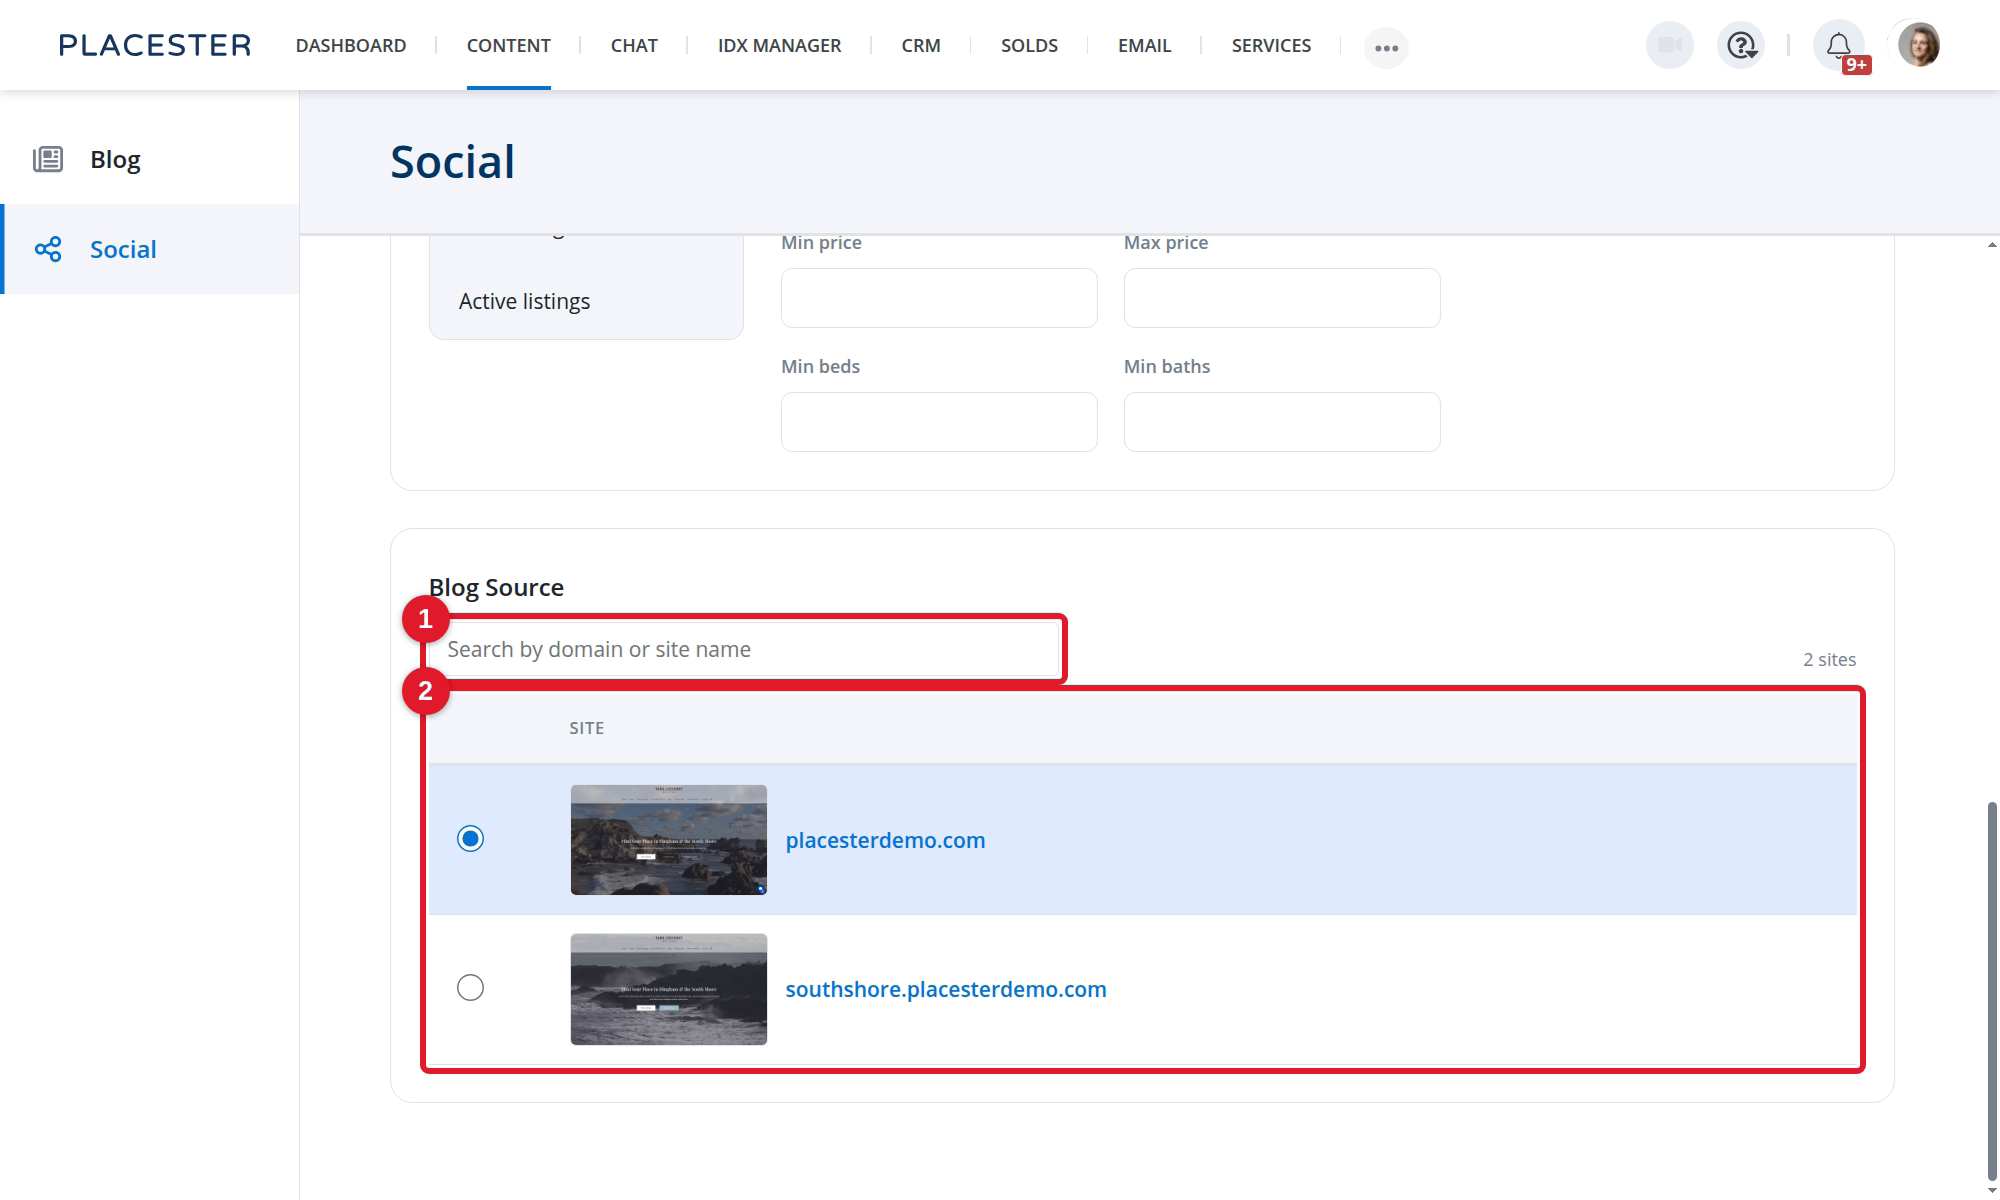The width and height of the screenshot is (2000, 1200).
Task: Click the Placester logo
Action: (155, 45)
